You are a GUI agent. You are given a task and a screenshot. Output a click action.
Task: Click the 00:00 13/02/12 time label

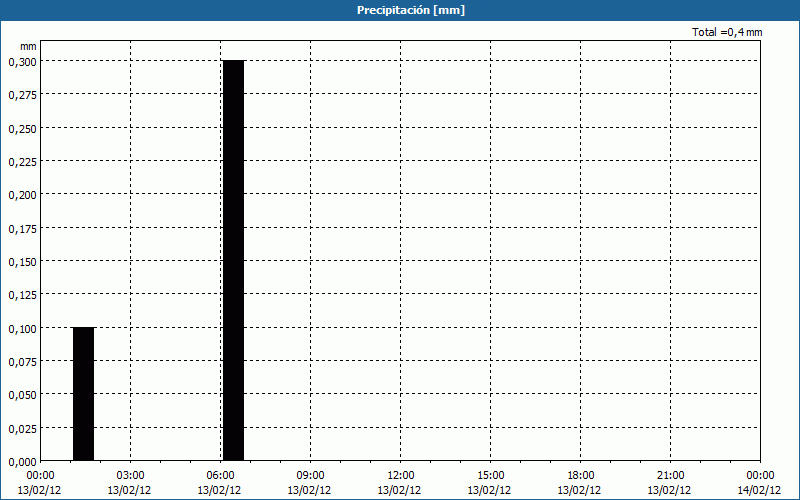point(39,483)
